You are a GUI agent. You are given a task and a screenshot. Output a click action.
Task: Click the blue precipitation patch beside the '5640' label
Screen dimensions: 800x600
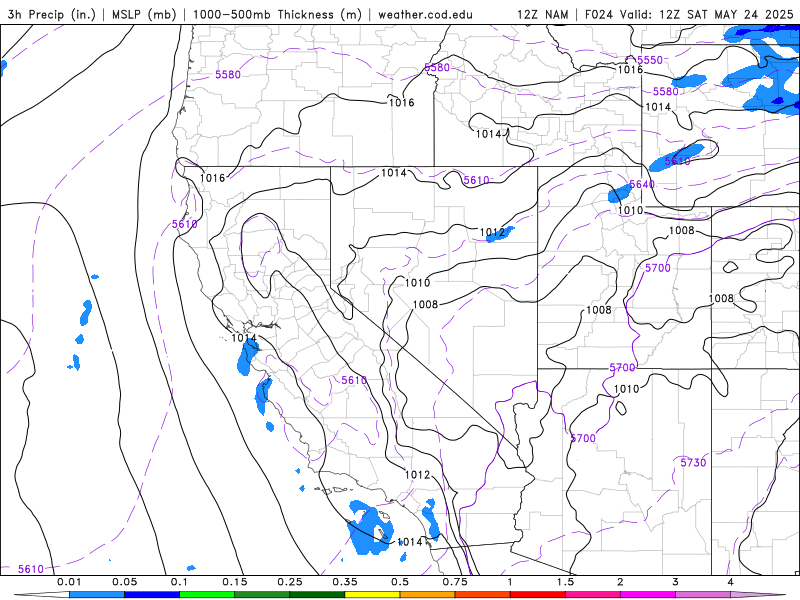pos(619,194)
